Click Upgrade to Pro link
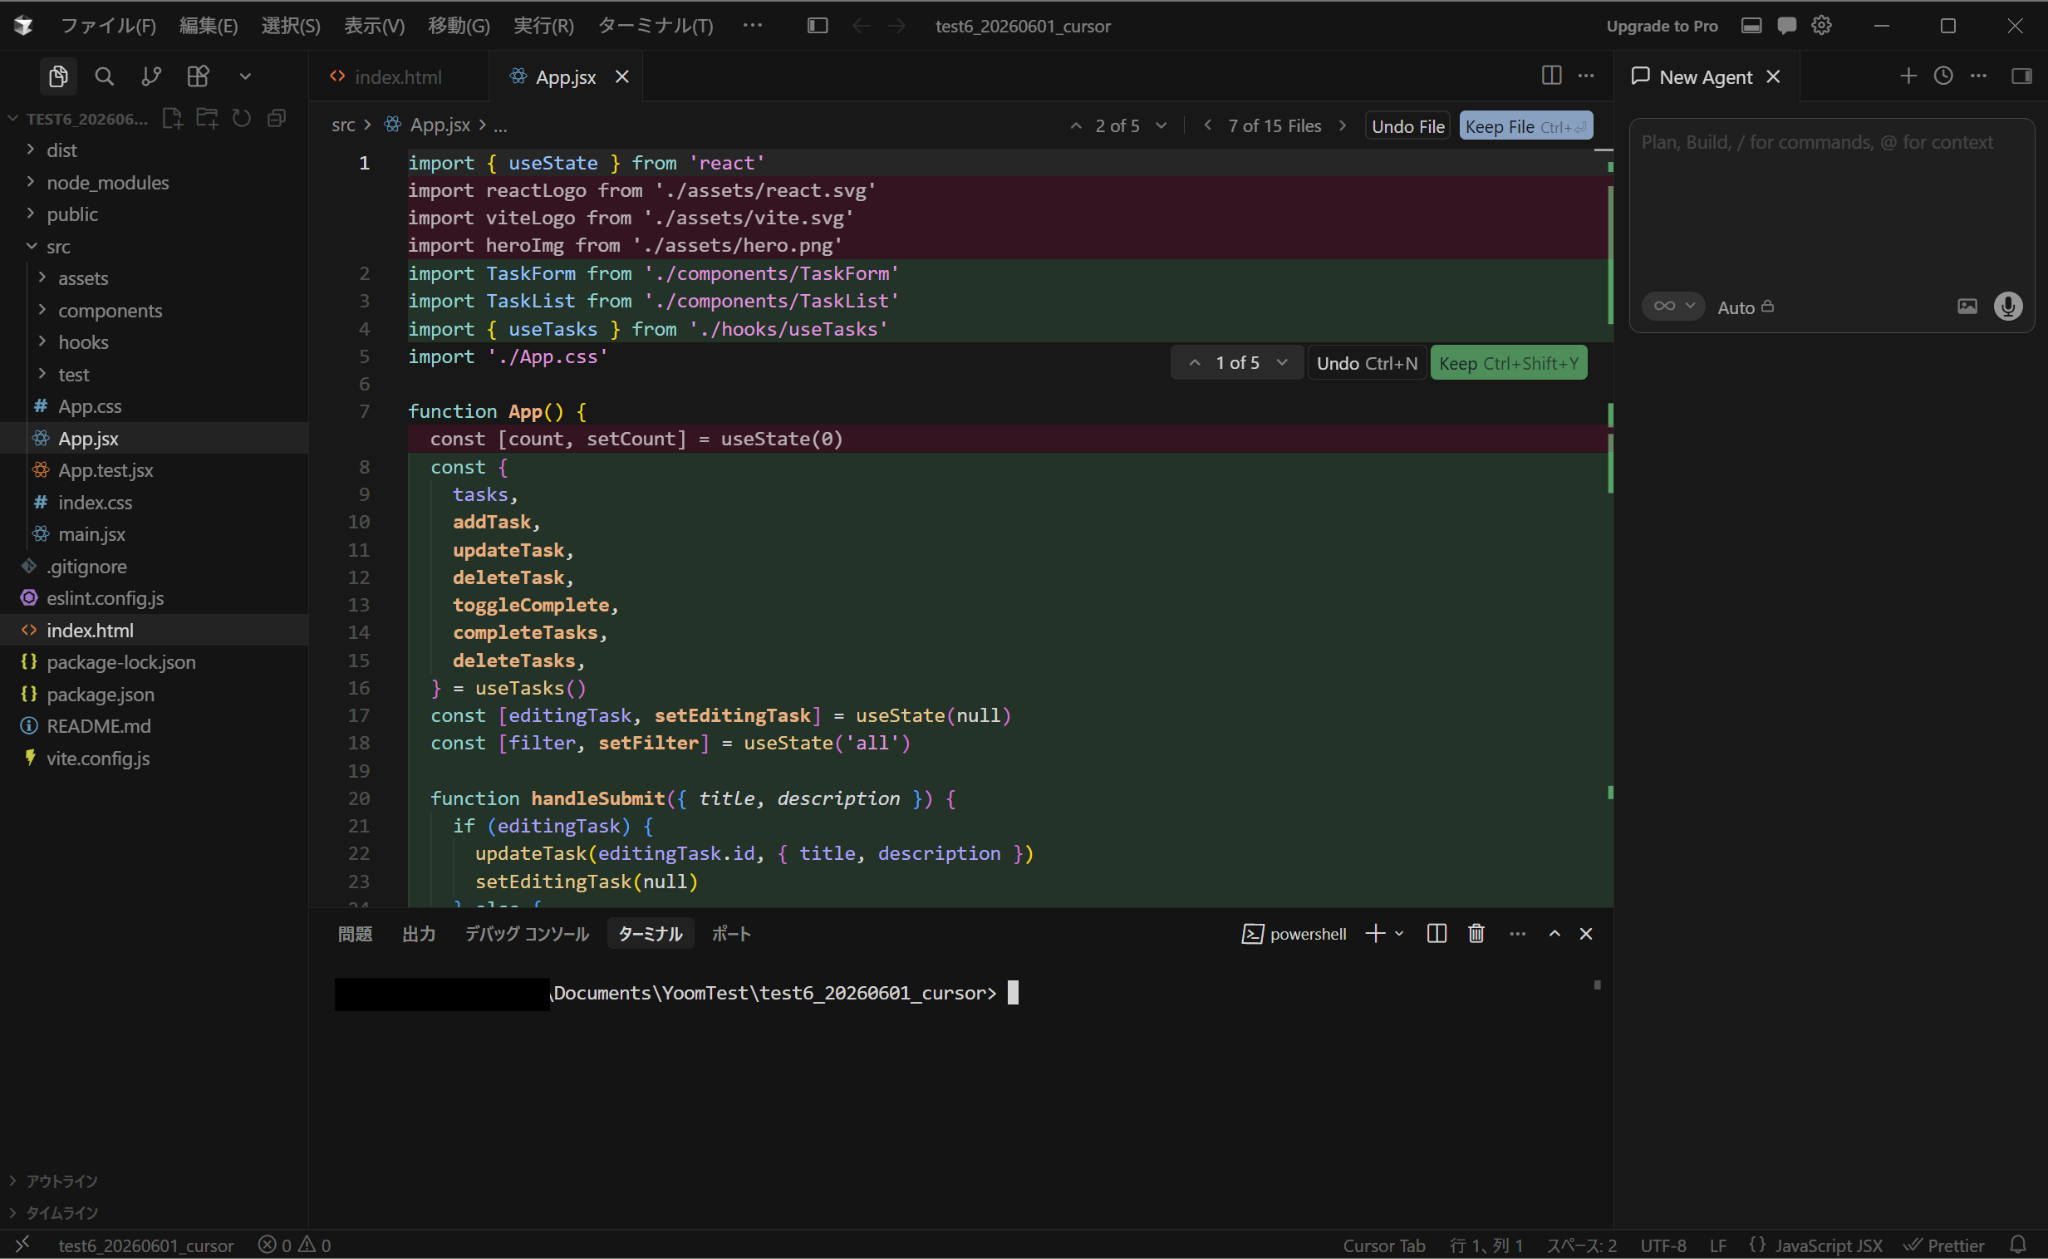 coord(1662,26)
